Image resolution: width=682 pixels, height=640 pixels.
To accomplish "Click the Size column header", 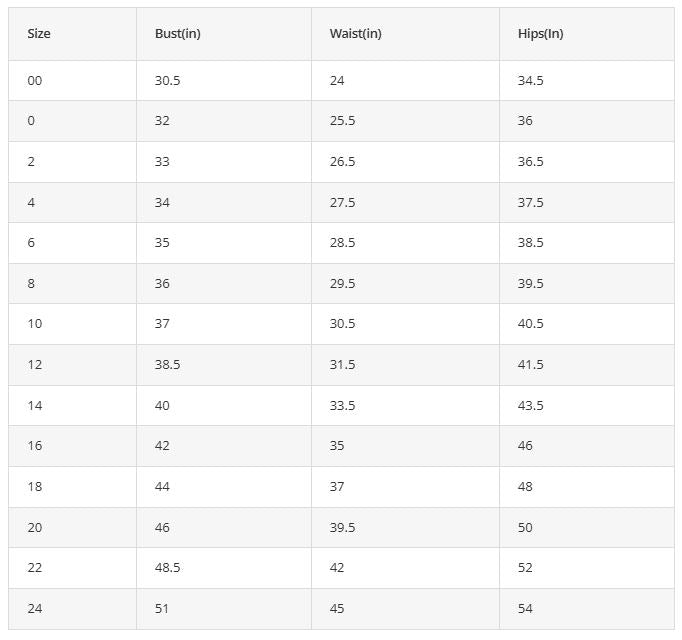I will pyautogui.click(x=39, y=34).
